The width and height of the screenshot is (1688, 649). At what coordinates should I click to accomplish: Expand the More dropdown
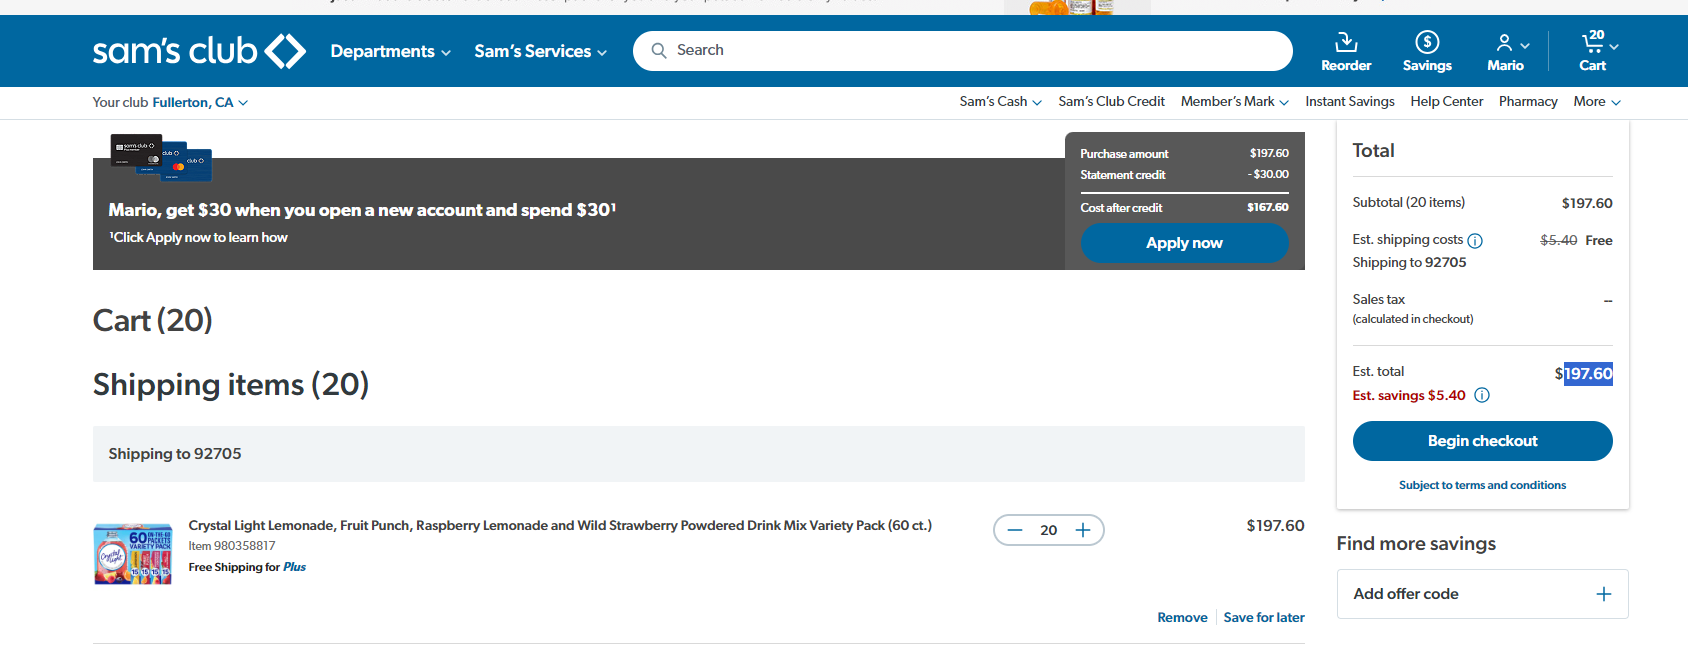click(1597, 102)
